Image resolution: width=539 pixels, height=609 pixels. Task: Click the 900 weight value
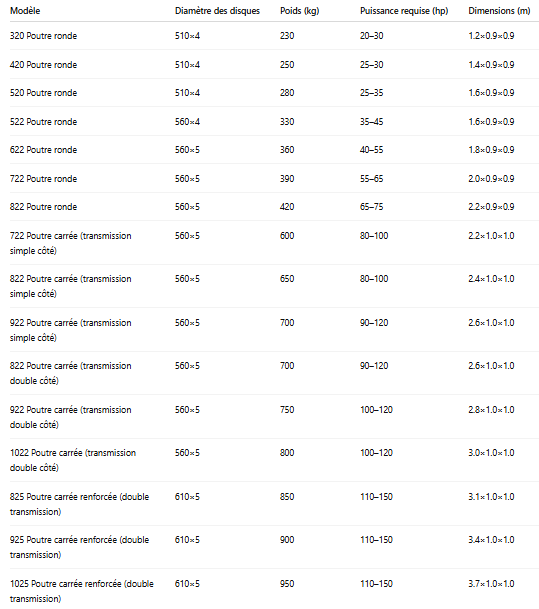pos(287,540)
